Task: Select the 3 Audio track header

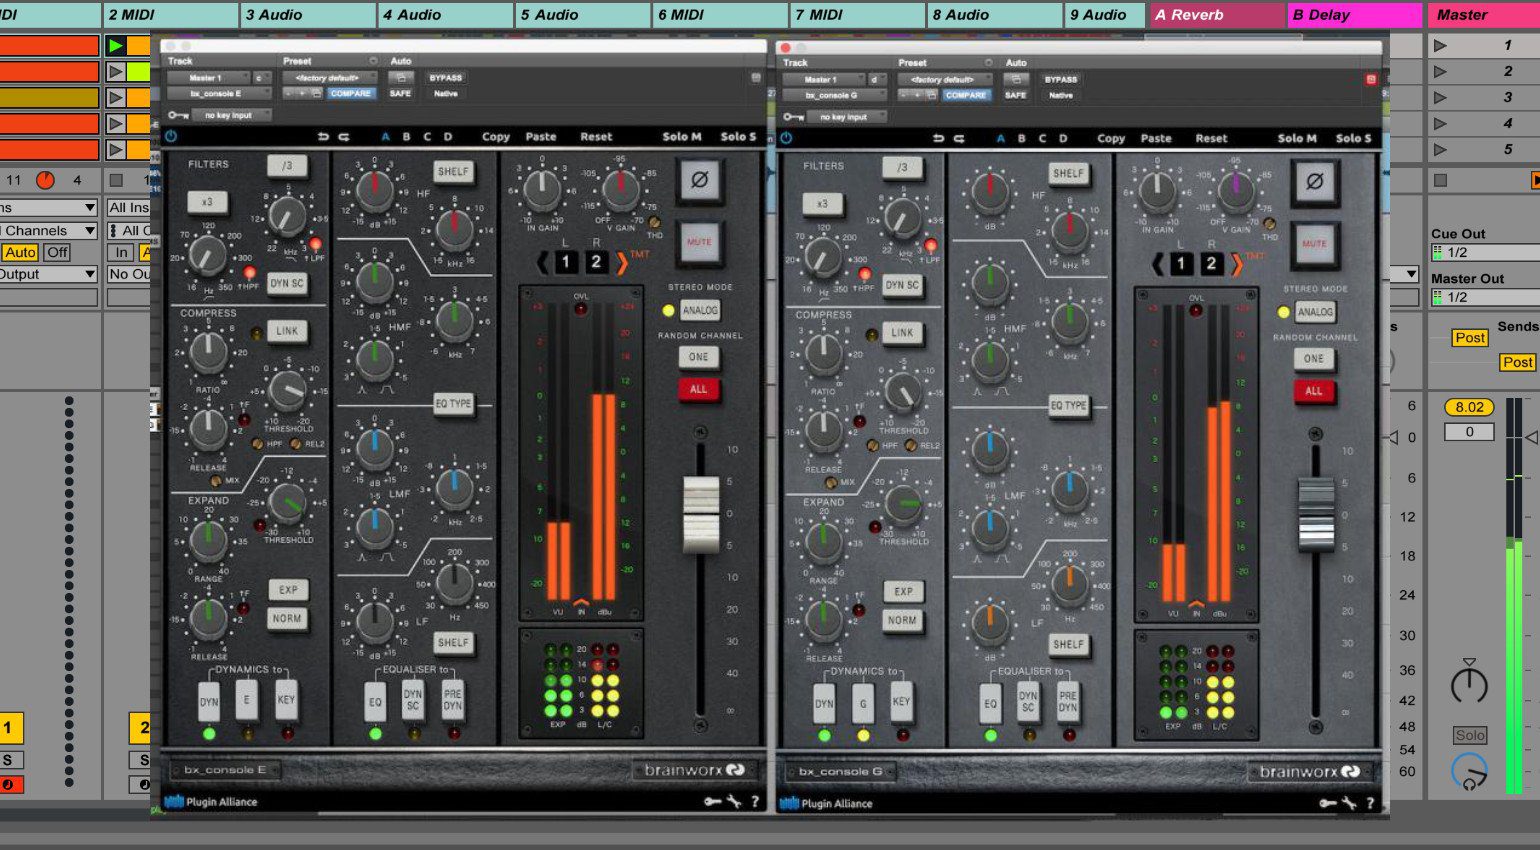Action: coord(308,15)
